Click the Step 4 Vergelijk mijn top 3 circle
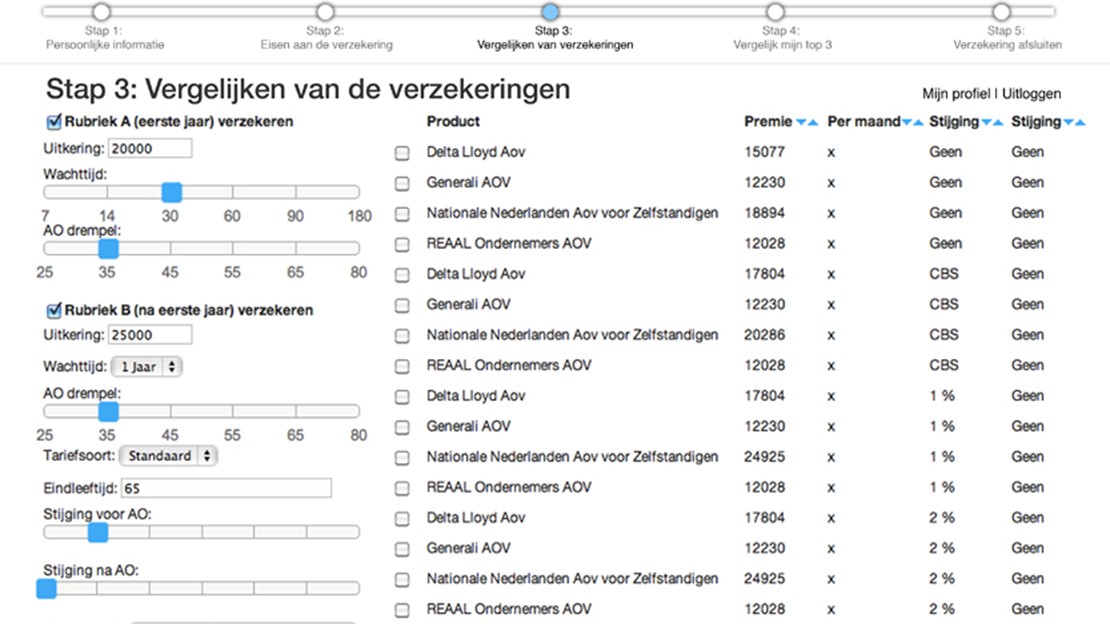1110x624 pixels. point(775,12)
